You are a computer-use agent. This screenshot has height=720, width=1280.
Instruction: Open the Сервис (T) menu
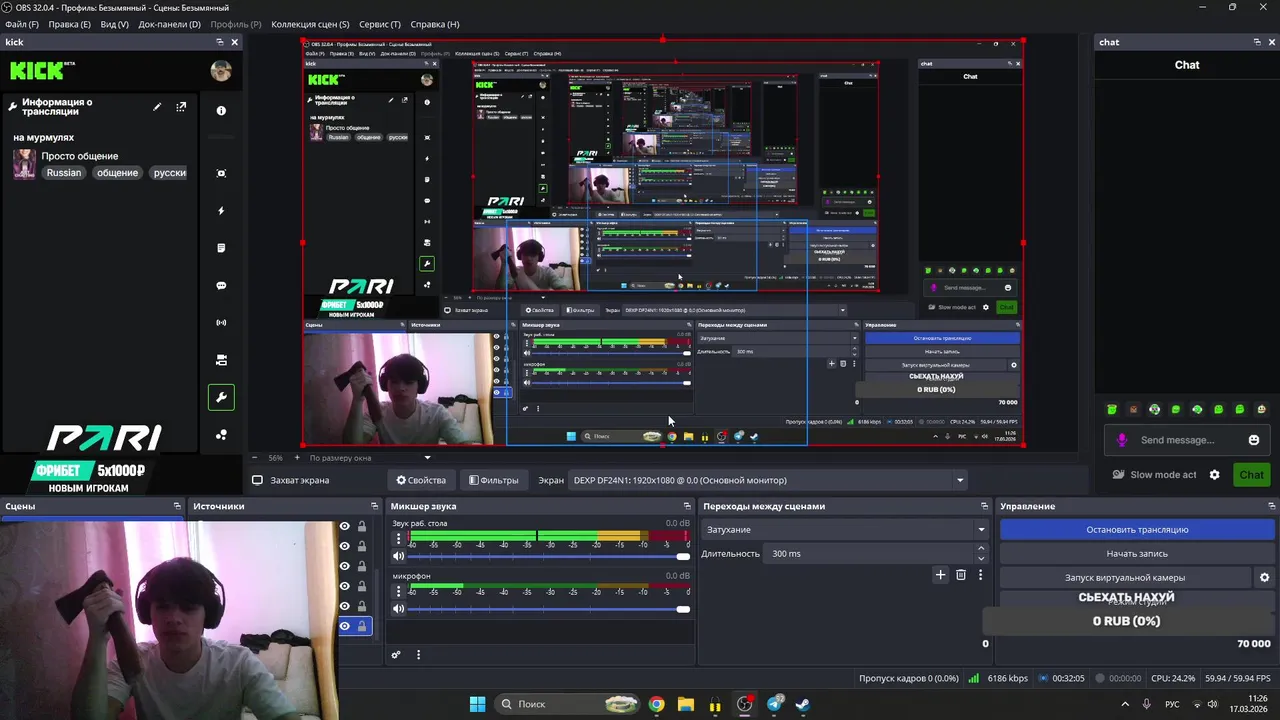coord(380,24)
